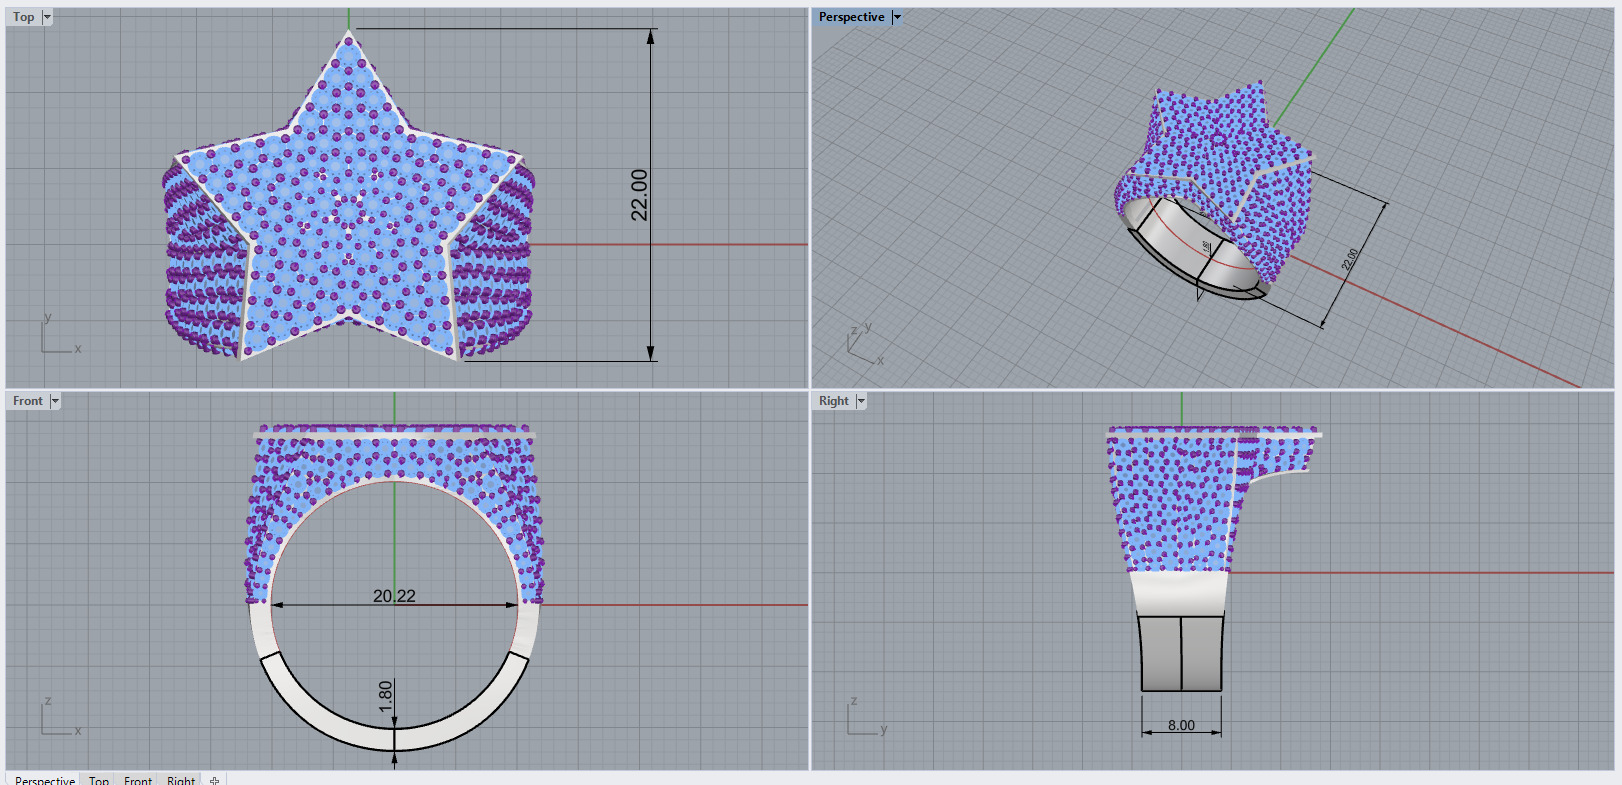Click the Right viewport title label

[834, 401]
